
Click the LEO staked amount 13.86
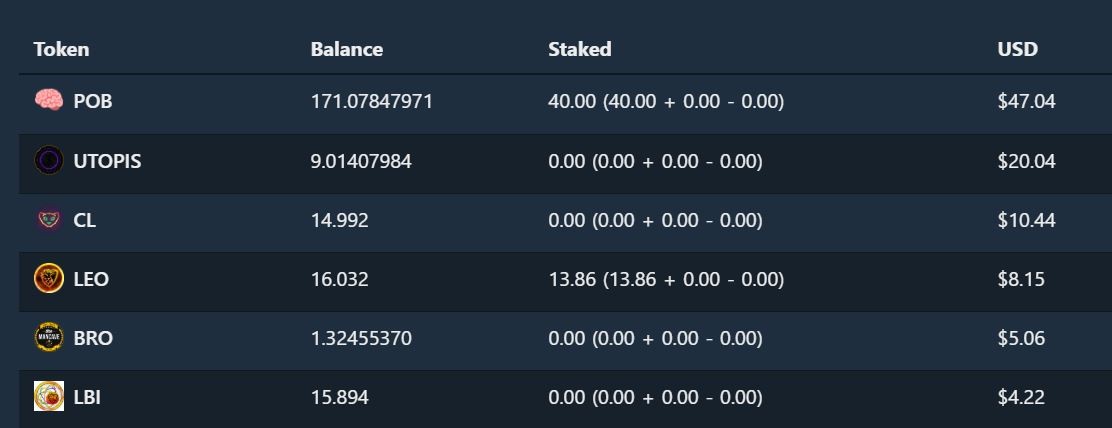pos(572,279)
